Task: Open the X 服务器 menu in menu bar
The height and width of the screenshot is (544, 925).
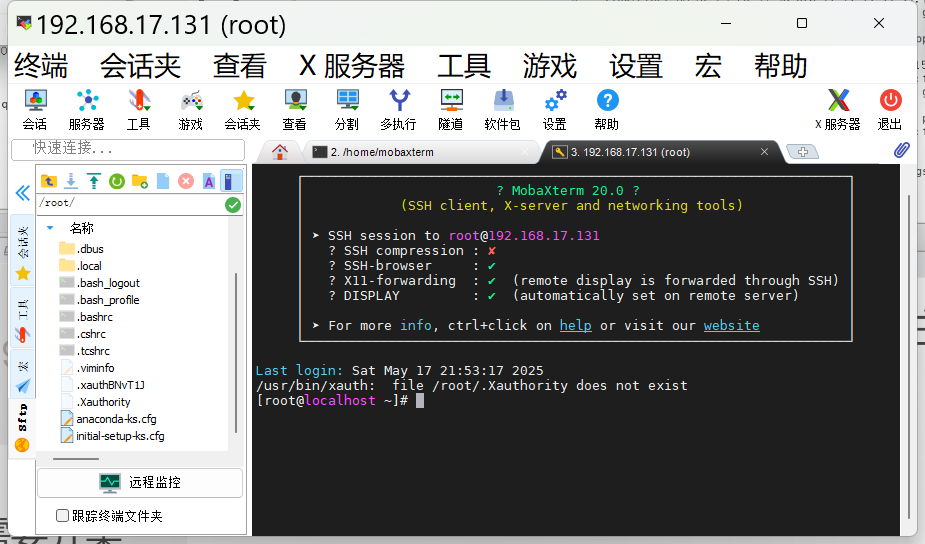Action: (352, 65)
